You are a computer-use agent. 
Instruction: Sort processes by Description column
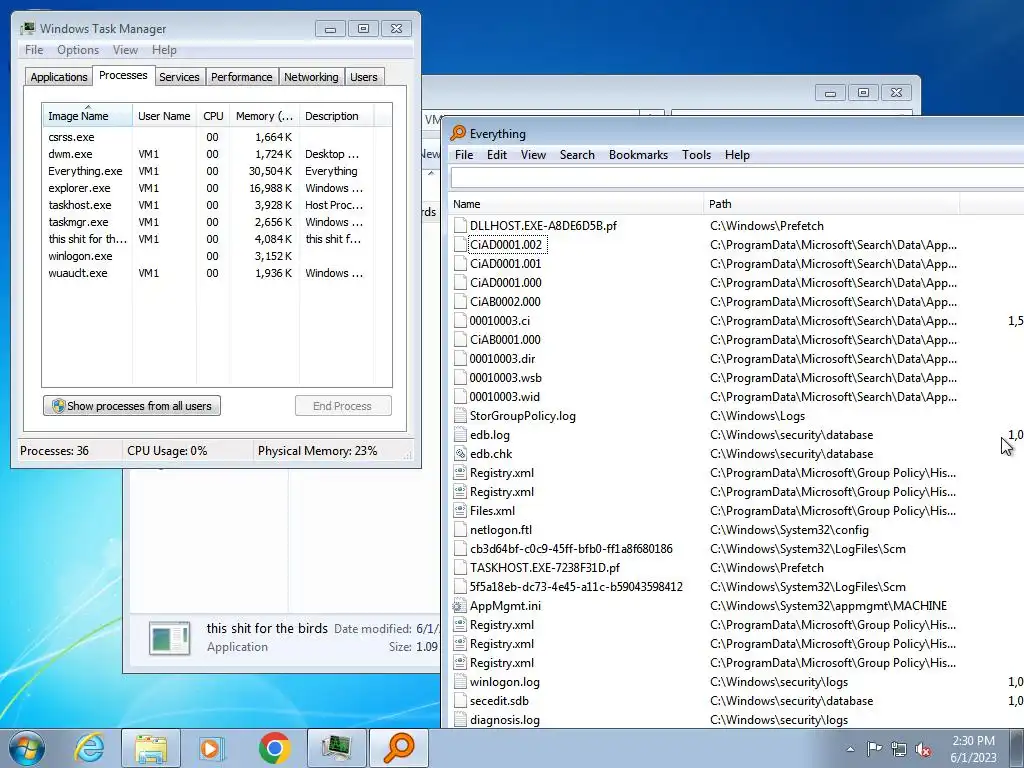click(x=336, y=116)
